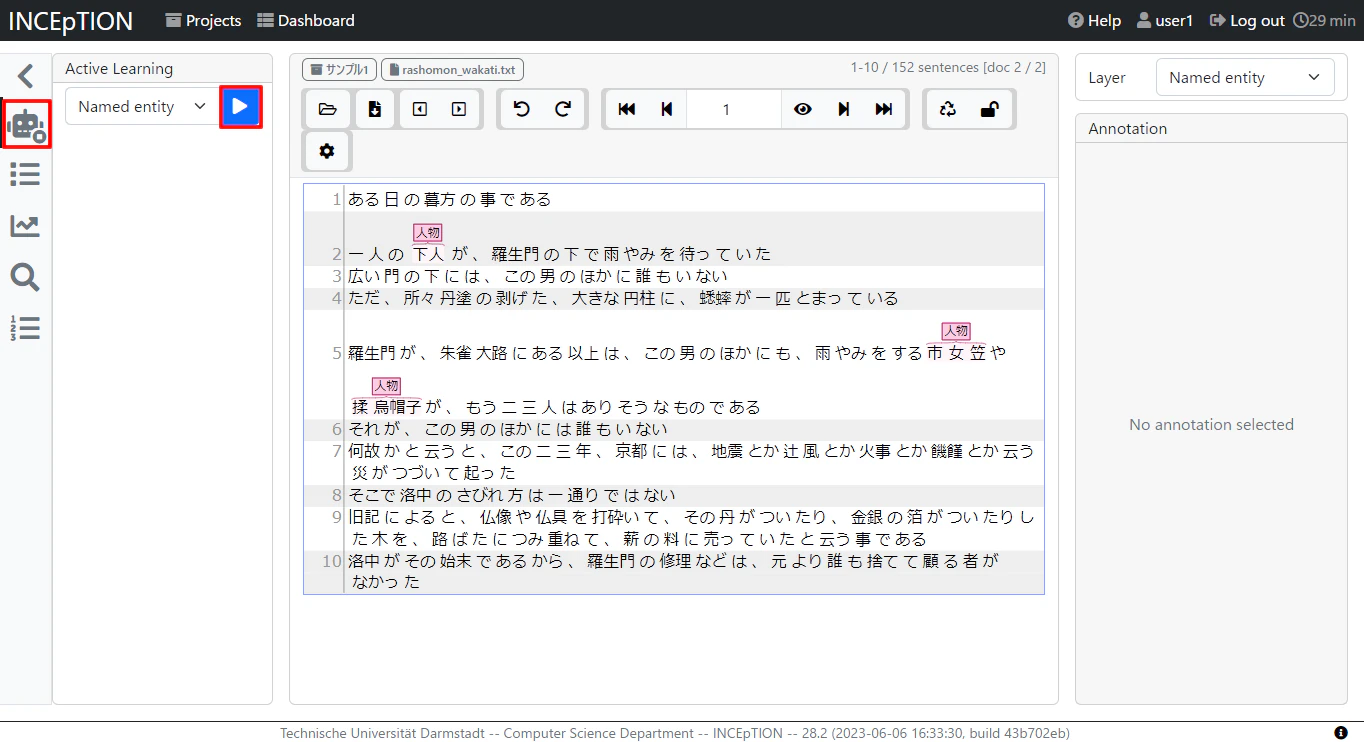1364x742 pixels.
Task: Click the lock icon to finish document
Action: click(990, 110)
